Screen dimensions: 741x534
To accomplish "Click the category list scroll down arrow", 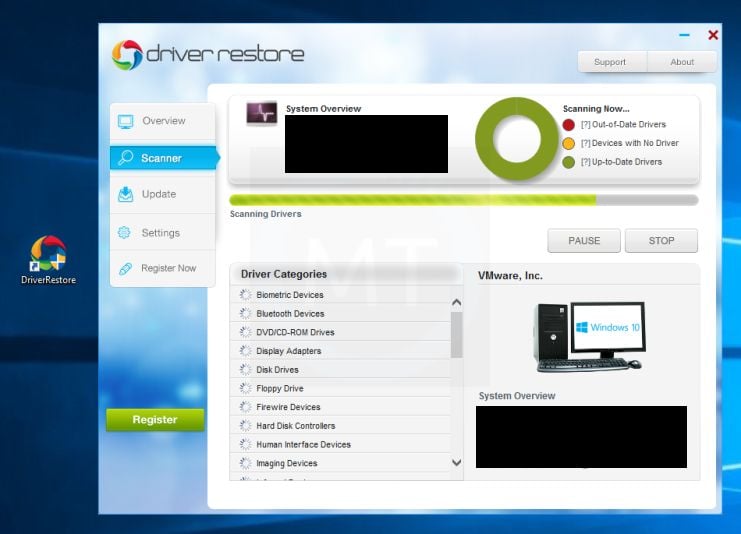I will pyautogui.click(x=457, y=462).
